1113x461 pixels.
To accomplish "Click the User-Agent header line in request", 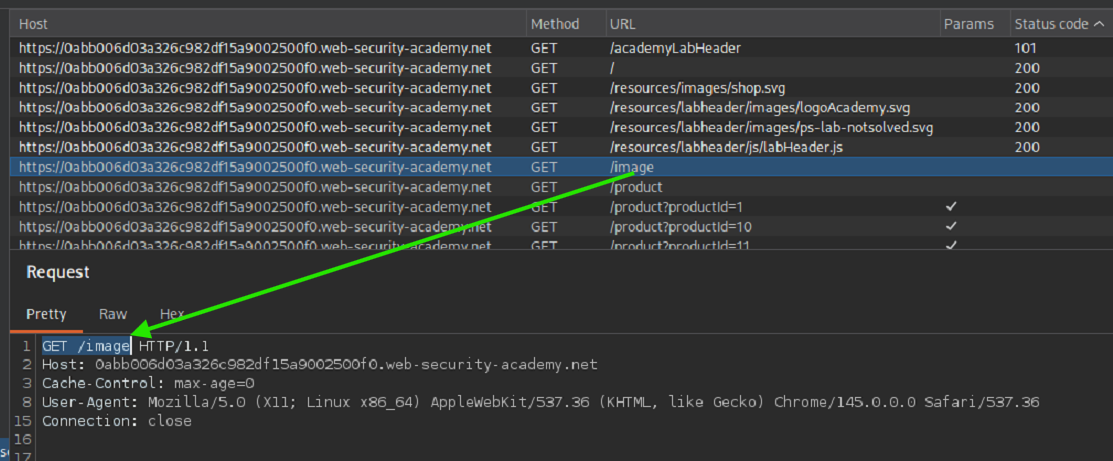I will point(540,402).
